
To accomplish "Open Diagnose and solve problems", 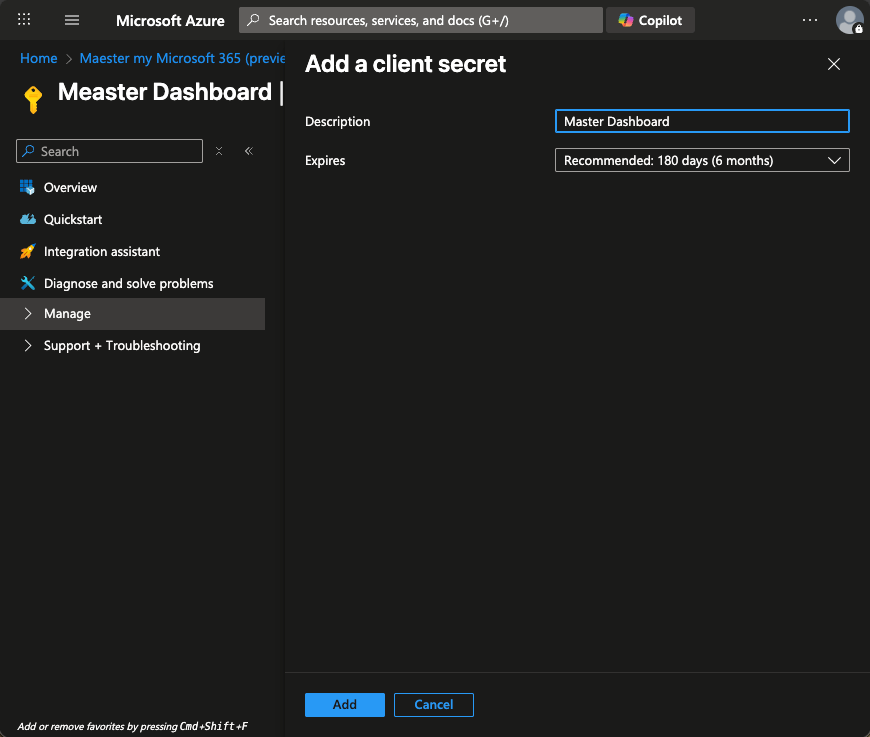I will pyautogui.click(x=128, y=283).
